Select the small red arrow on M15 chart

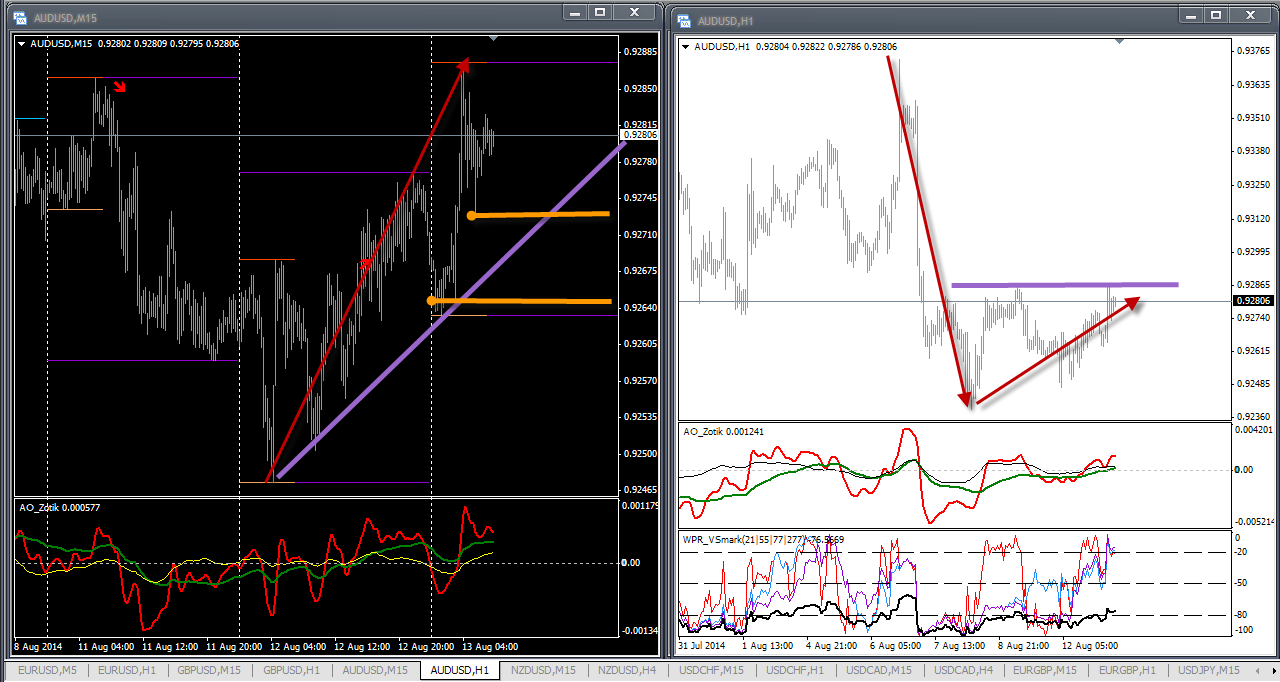[119, 87]
